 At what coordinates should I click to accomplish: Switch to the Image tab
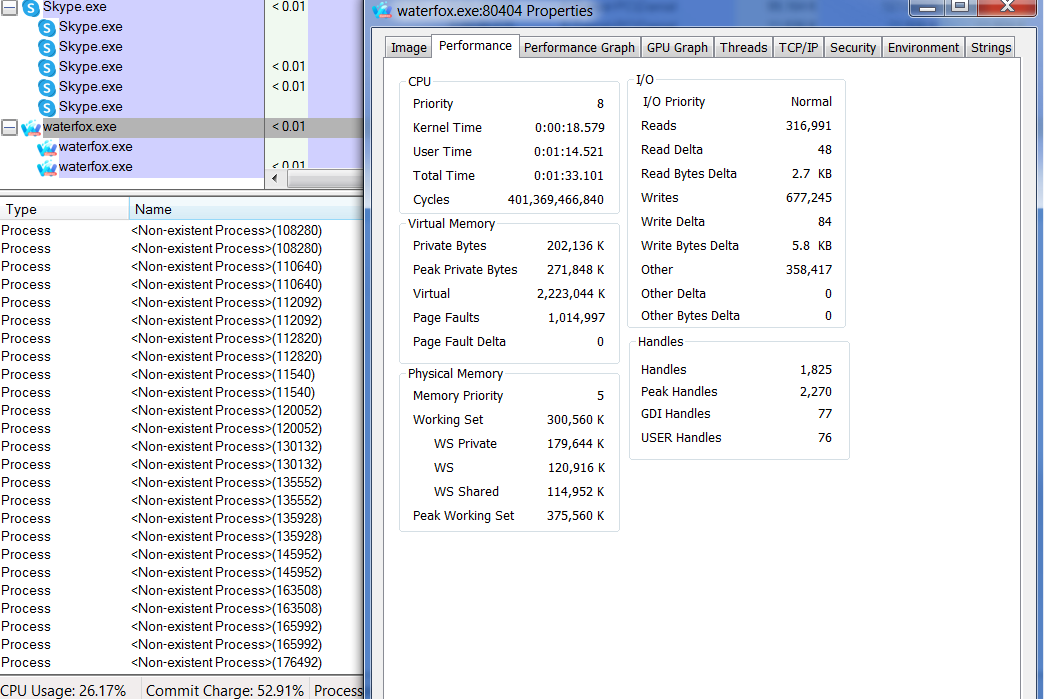pos(408,47)
